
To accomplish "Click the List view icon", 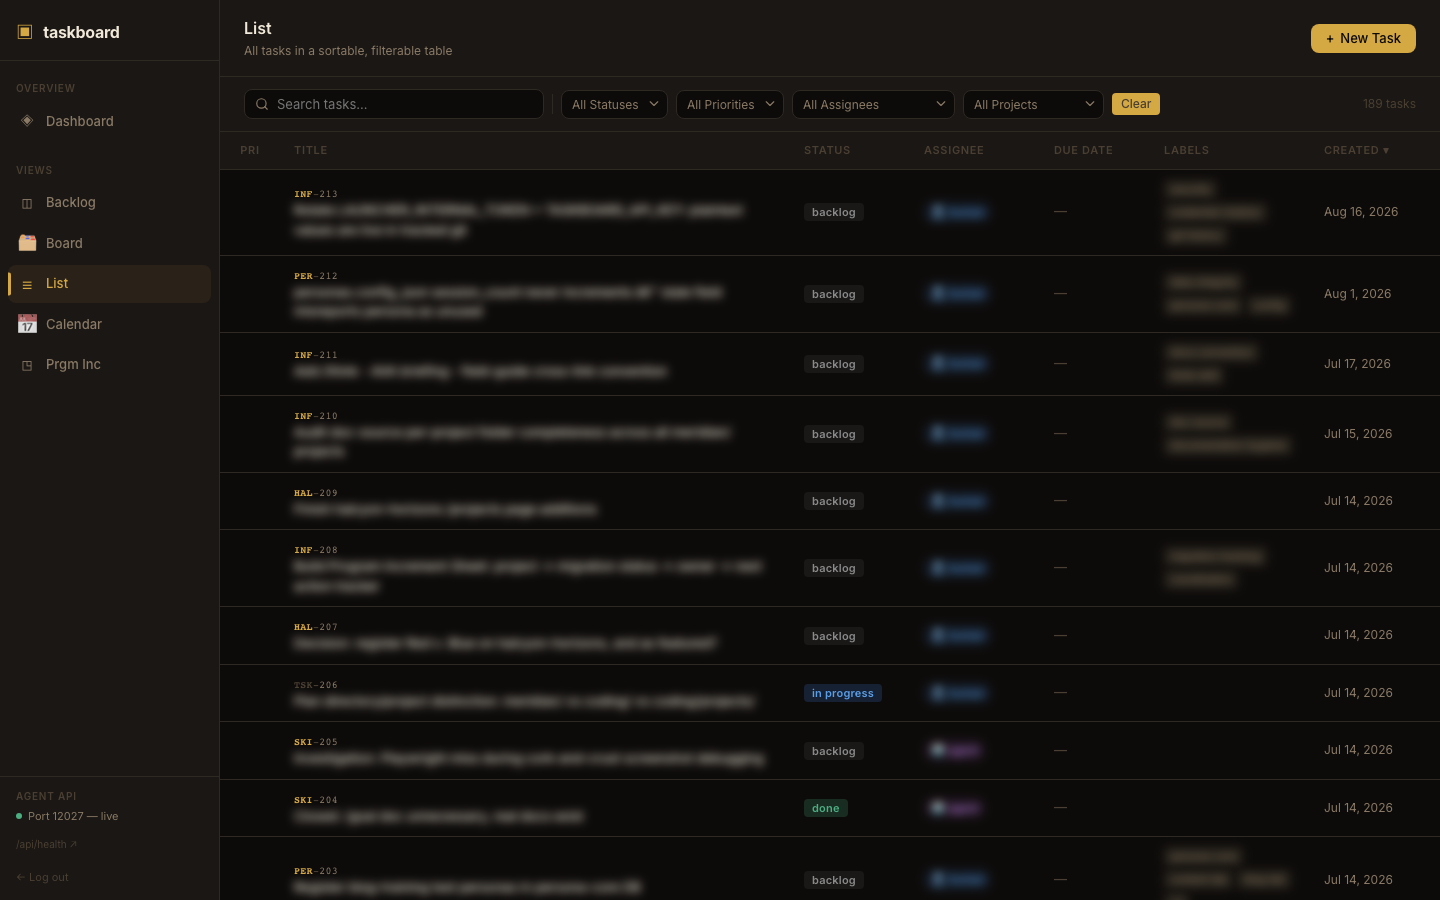I will pyautogui.click(x=27, y=284).
